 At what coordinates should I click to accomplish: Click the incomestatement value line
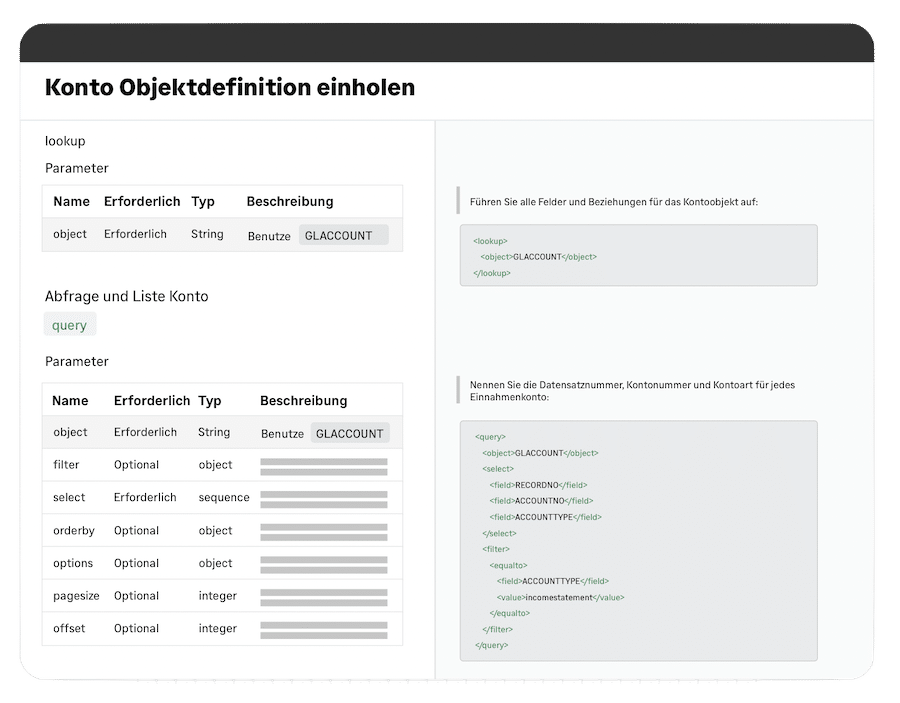click(560, 597)
